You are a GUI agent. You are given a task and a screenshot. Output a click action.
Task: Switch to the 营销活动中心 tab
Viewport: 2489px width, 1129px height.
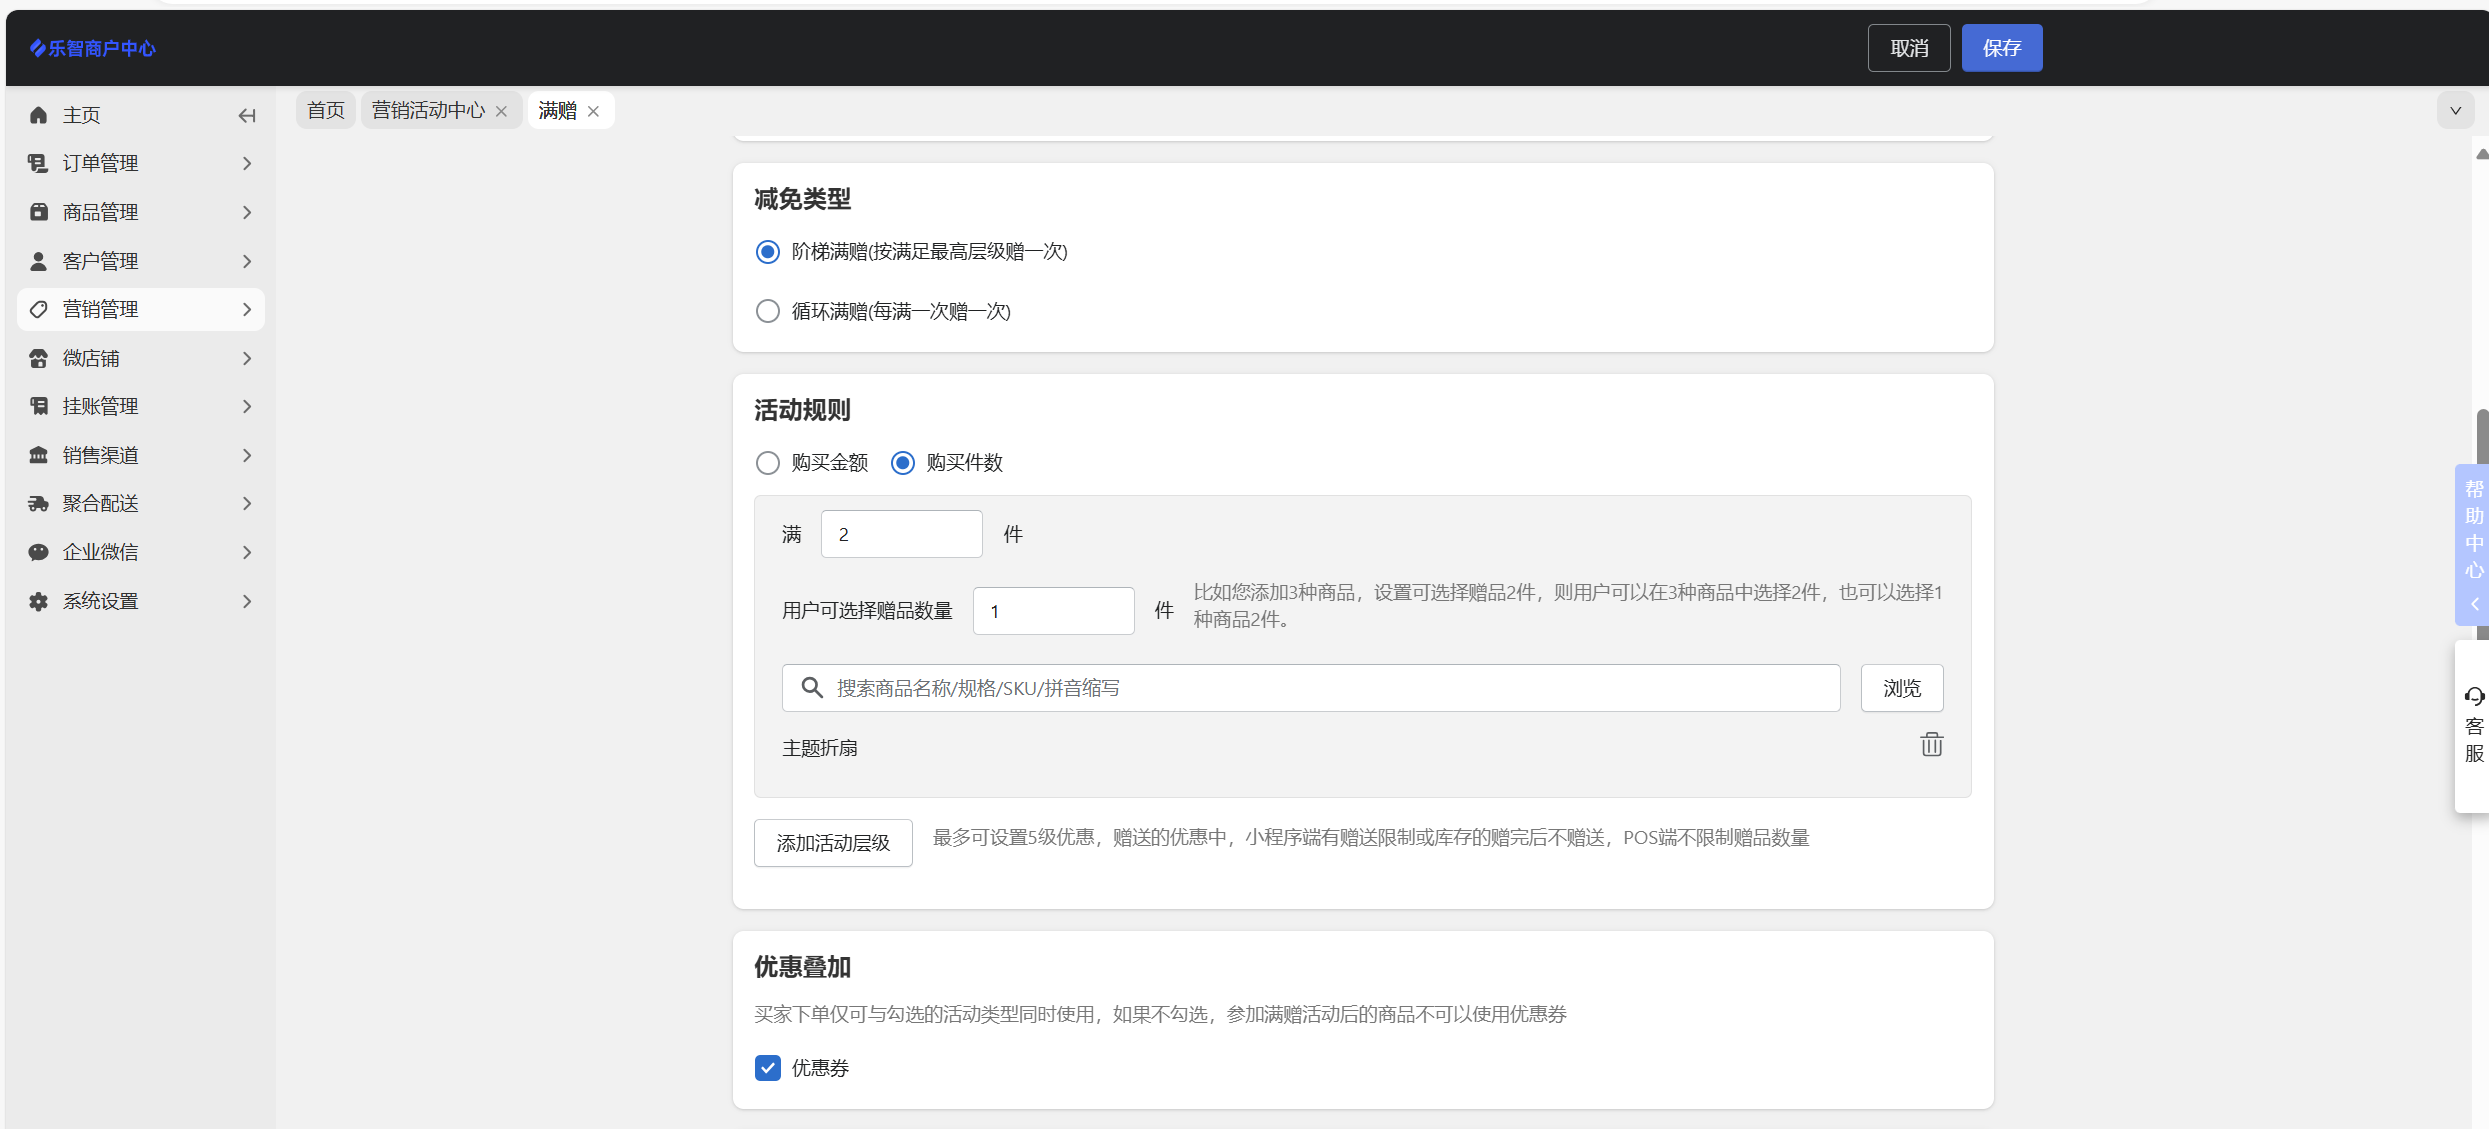pos(428,110)
